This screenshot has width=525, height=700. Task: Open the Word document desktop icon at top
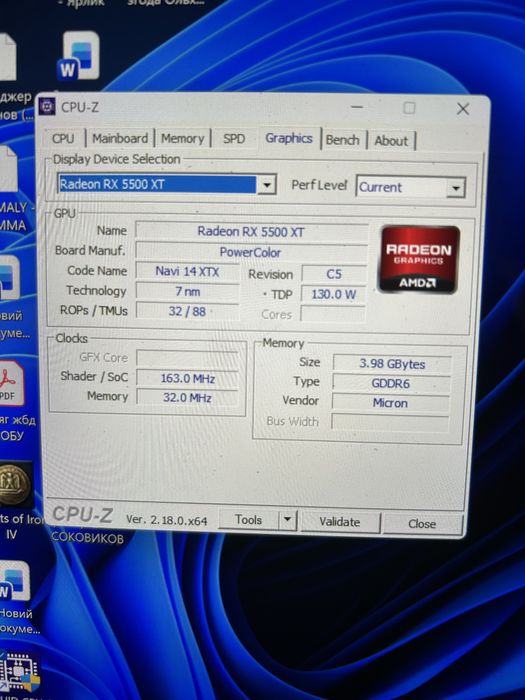pos(79,56)
